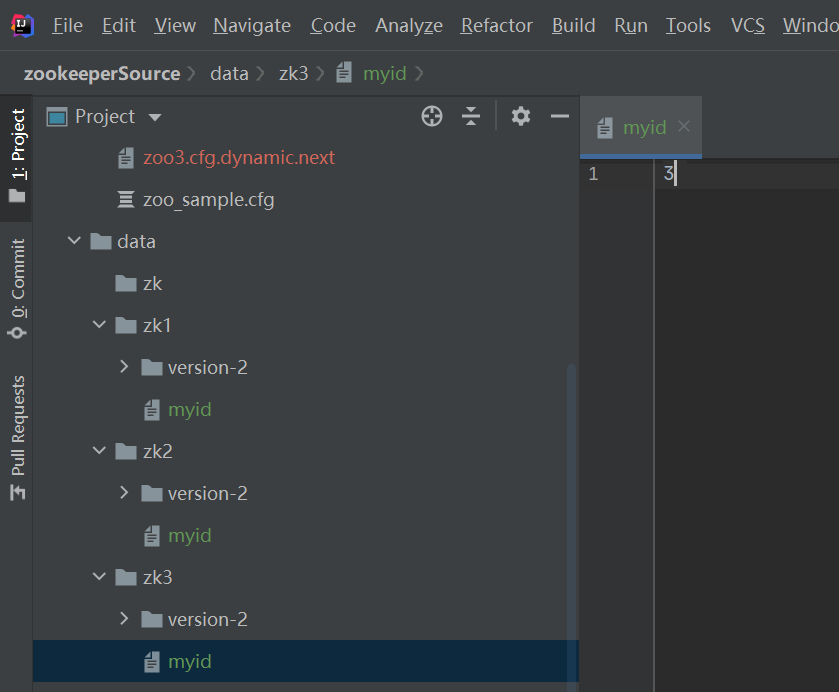839x692 pixels.
Task: Toggle the Pull Requests tool window
Action: pos(17,438)
